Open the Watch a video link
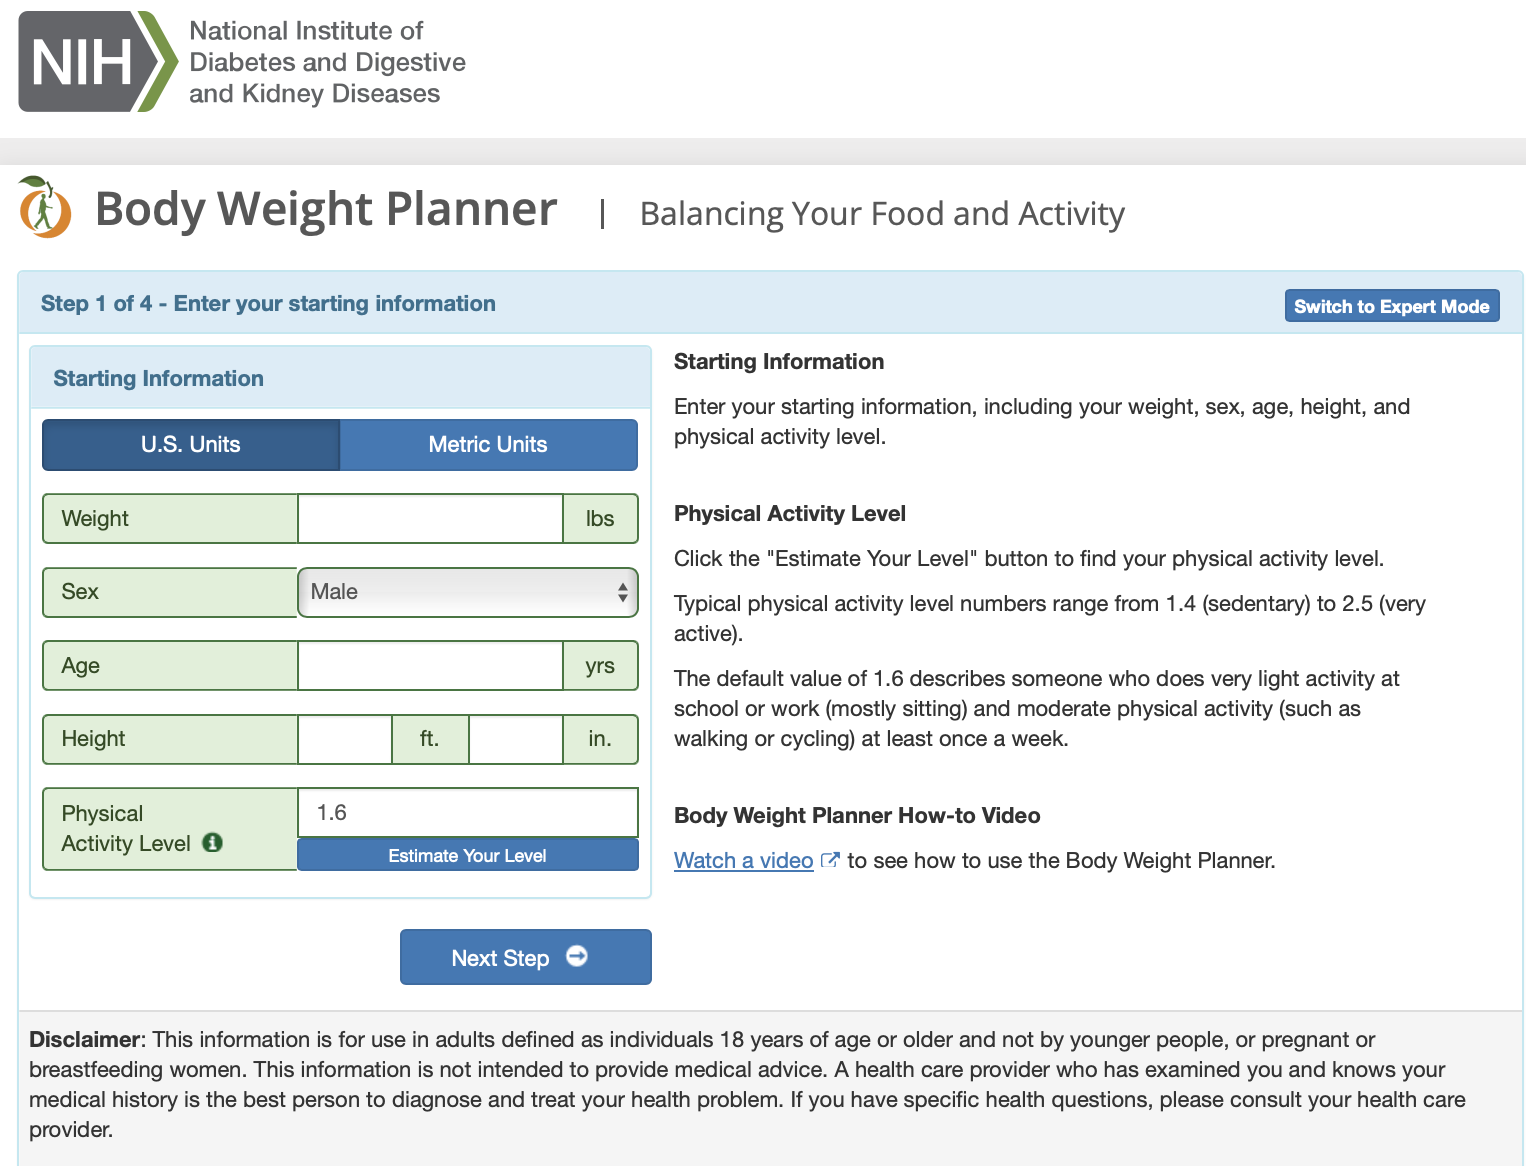The height and width of the screenshot is (1166, 1526). [x=743, y=861]
